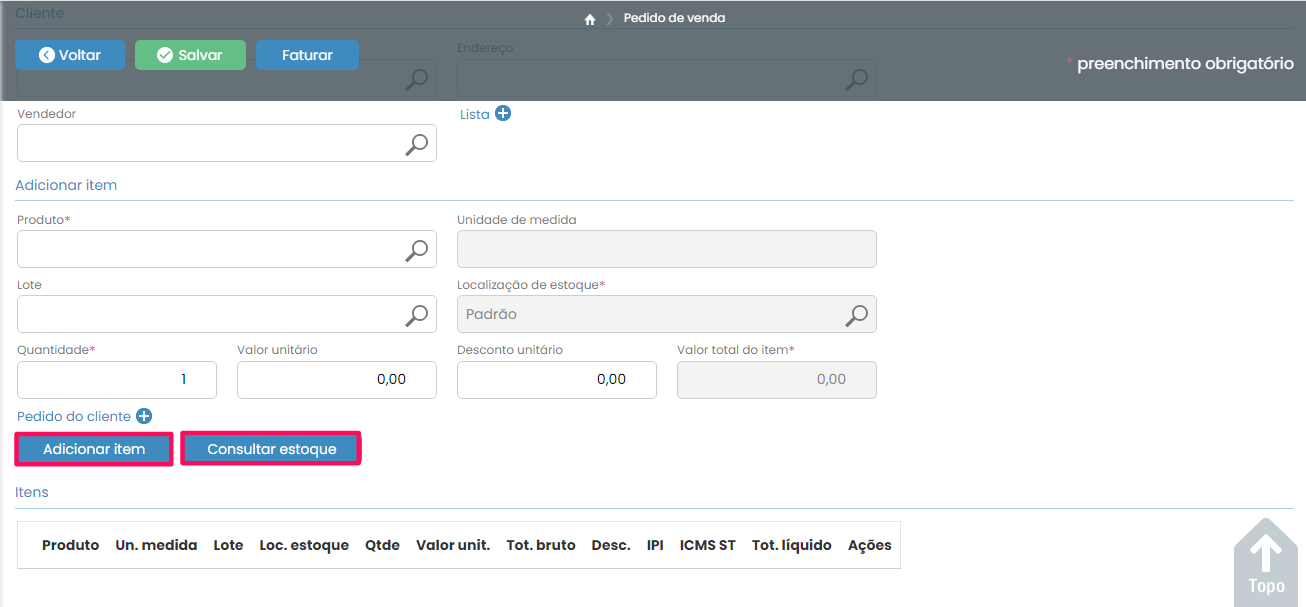Click the Desconto unitário field

(556, 380)
